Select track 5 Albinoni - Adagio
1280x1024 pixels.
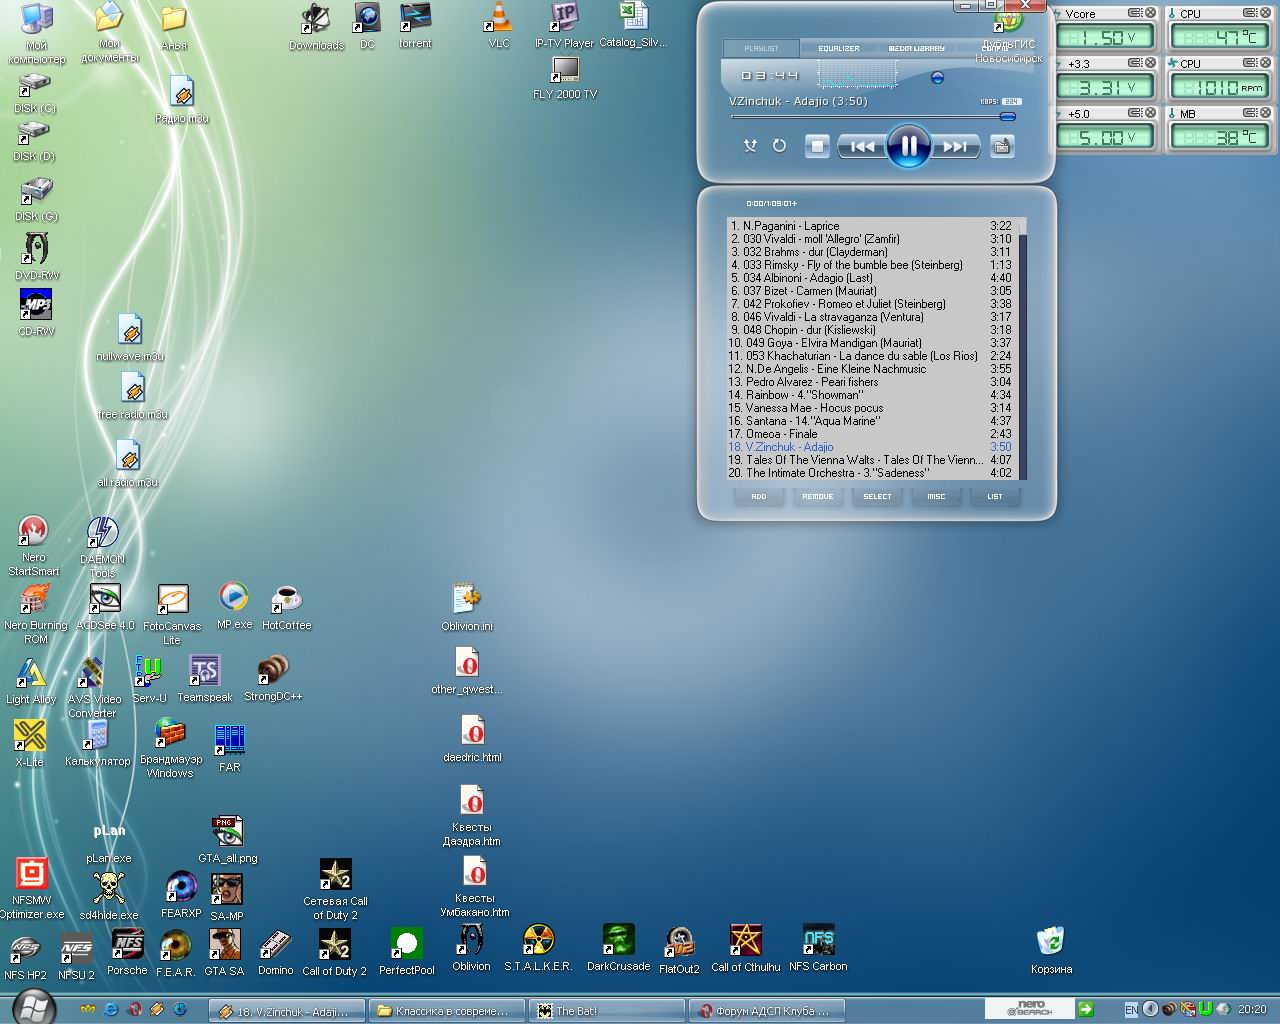[808, 278]
